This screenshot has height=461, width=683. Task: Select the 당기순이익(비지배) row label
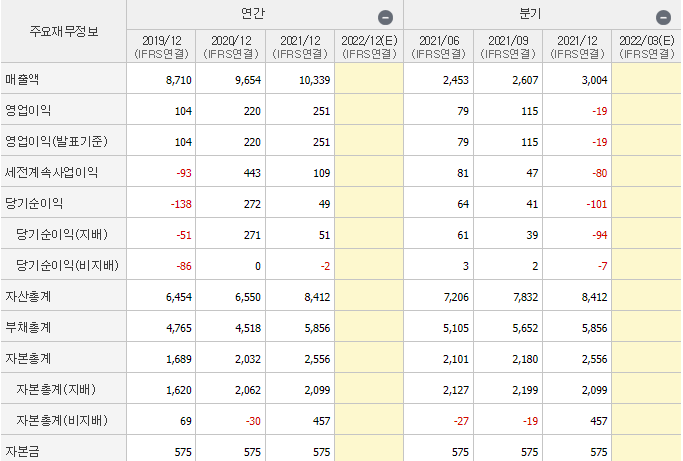[68, 265]
